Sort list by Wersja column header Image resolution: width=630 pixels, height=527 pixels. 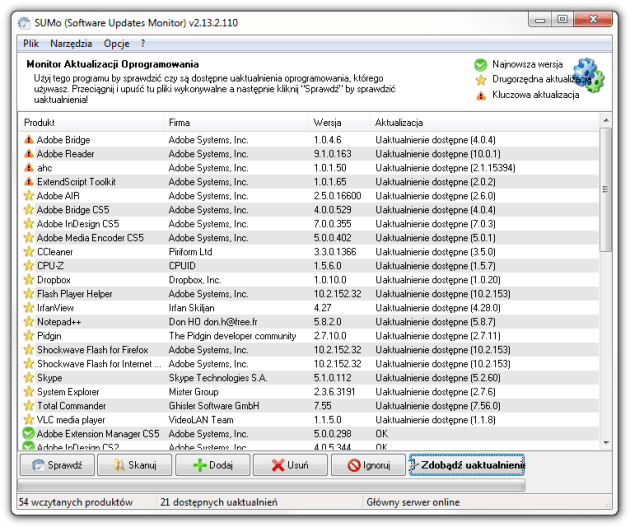[x=340, y=123]
